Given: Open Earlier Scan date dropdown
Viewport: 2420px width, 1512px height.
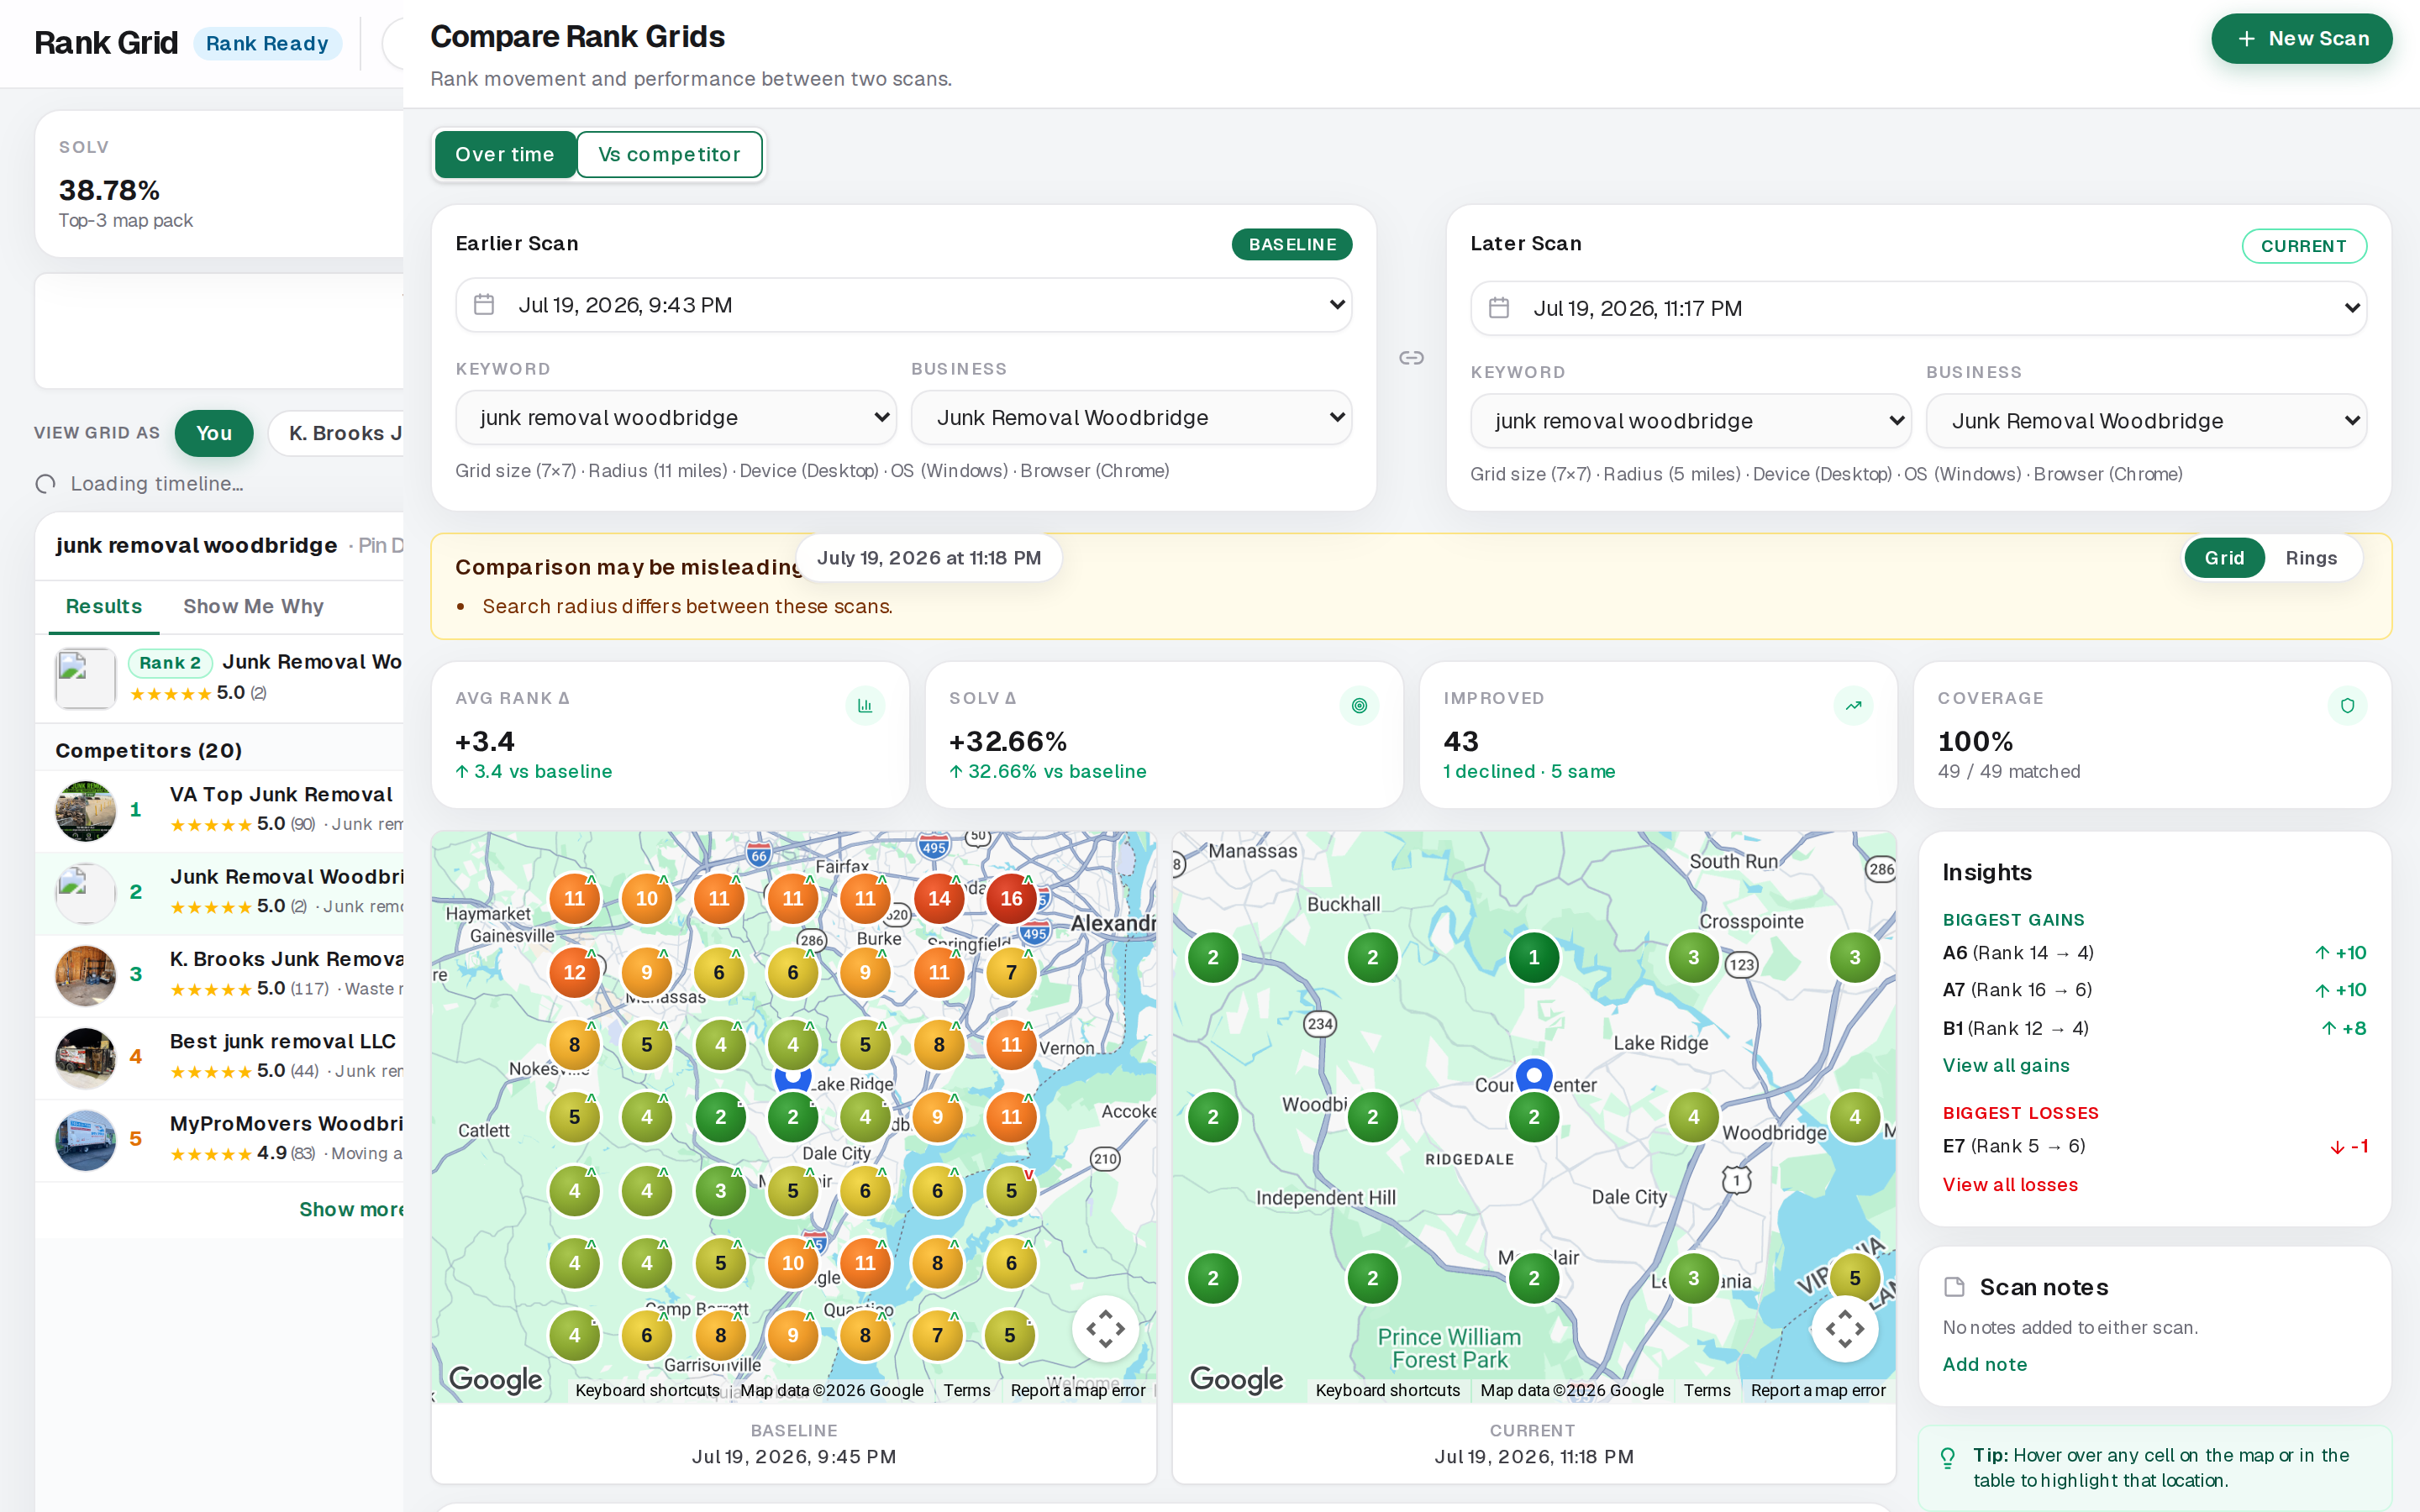Looking at the screenshot, I should (x=904, y=305).
